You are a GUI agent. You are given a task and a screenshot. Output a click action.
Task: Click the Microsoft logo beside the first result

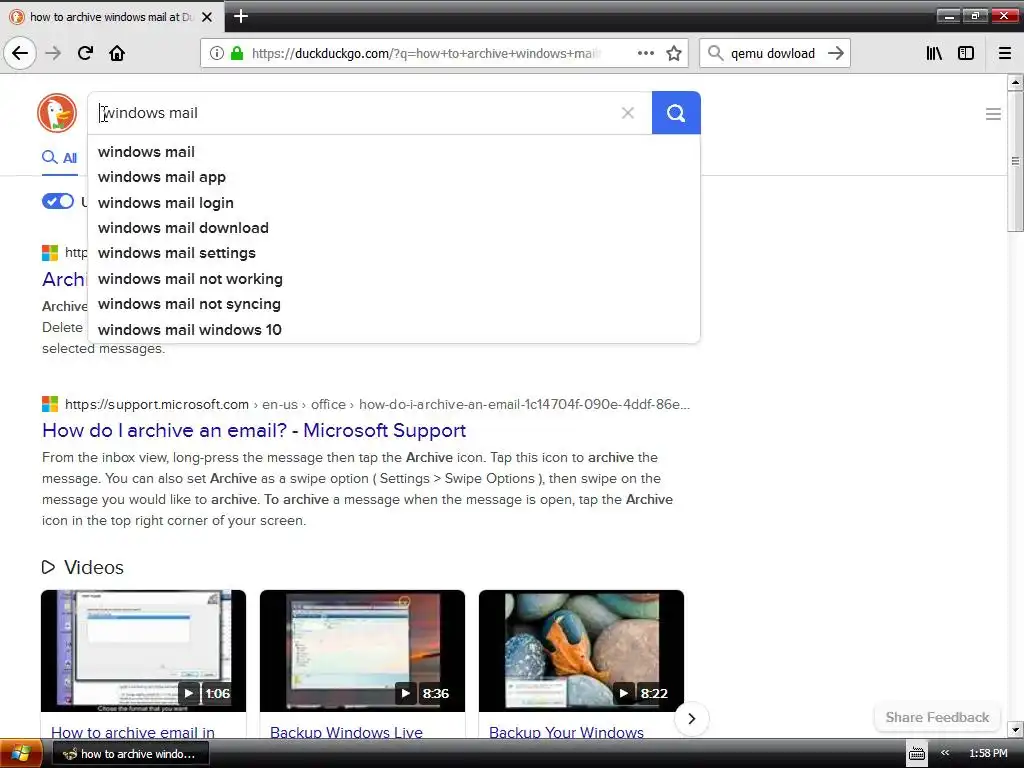(x=50, y=253)
